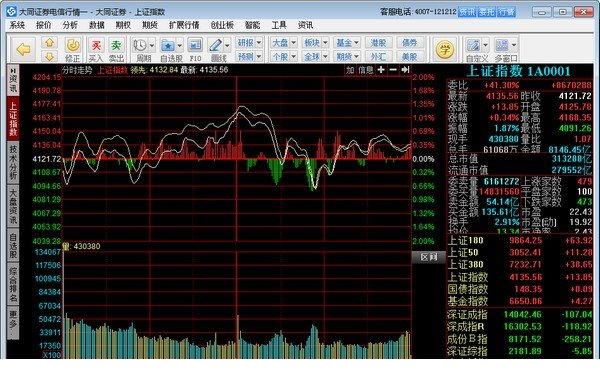Open the 扩展行情 menu
The image size is (600, 373).
184,25
